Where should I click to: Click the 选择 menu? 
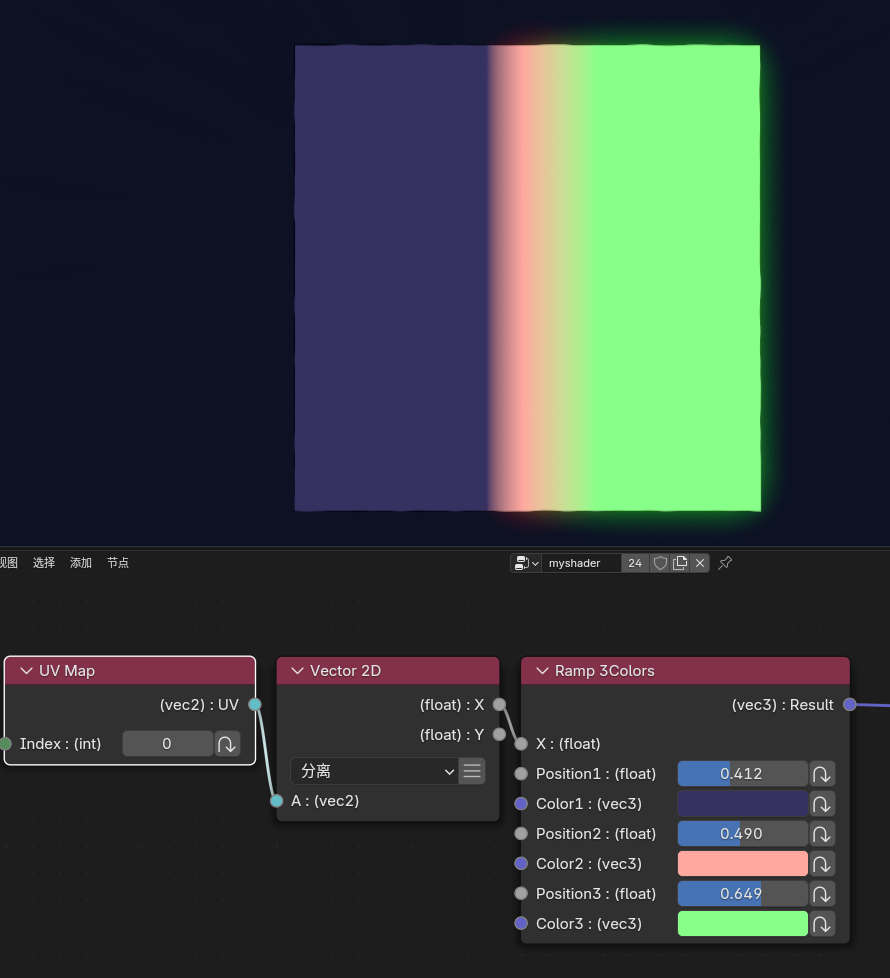coord(44,563)
